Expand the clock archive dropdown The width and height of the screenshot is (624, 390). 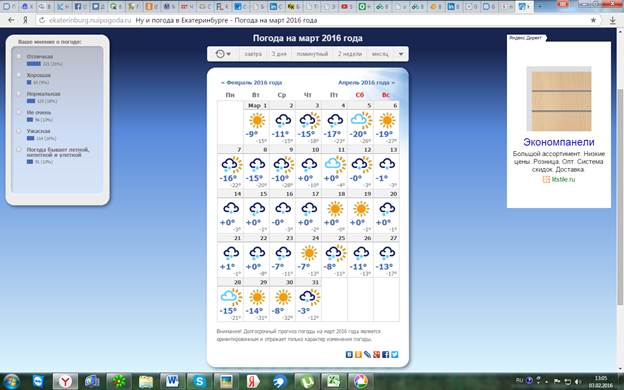coord(223,54)
